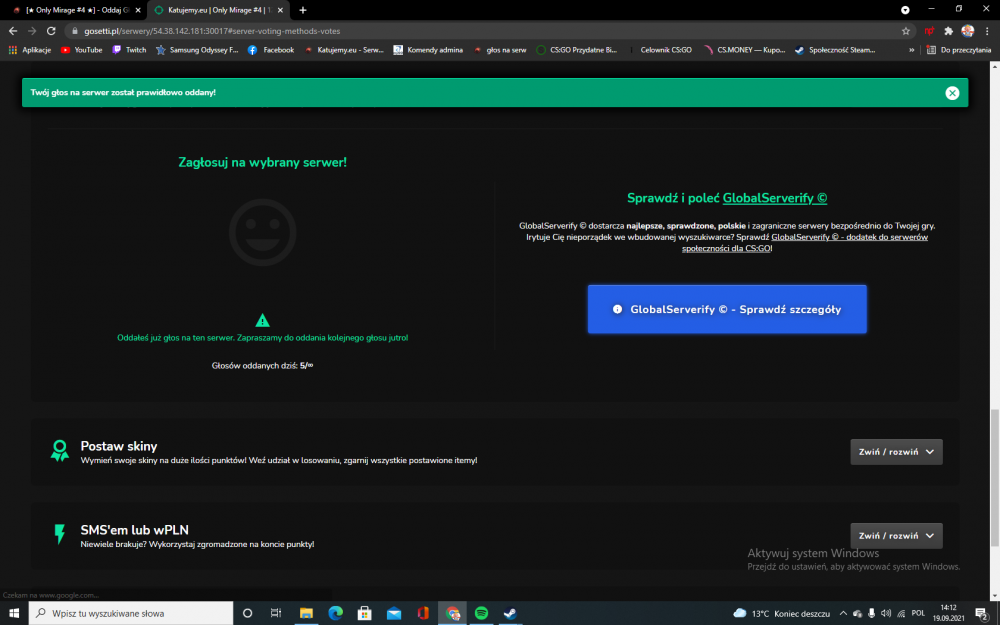
Task: Open the Komendy admina bookmark
Action: click(428, 50)
